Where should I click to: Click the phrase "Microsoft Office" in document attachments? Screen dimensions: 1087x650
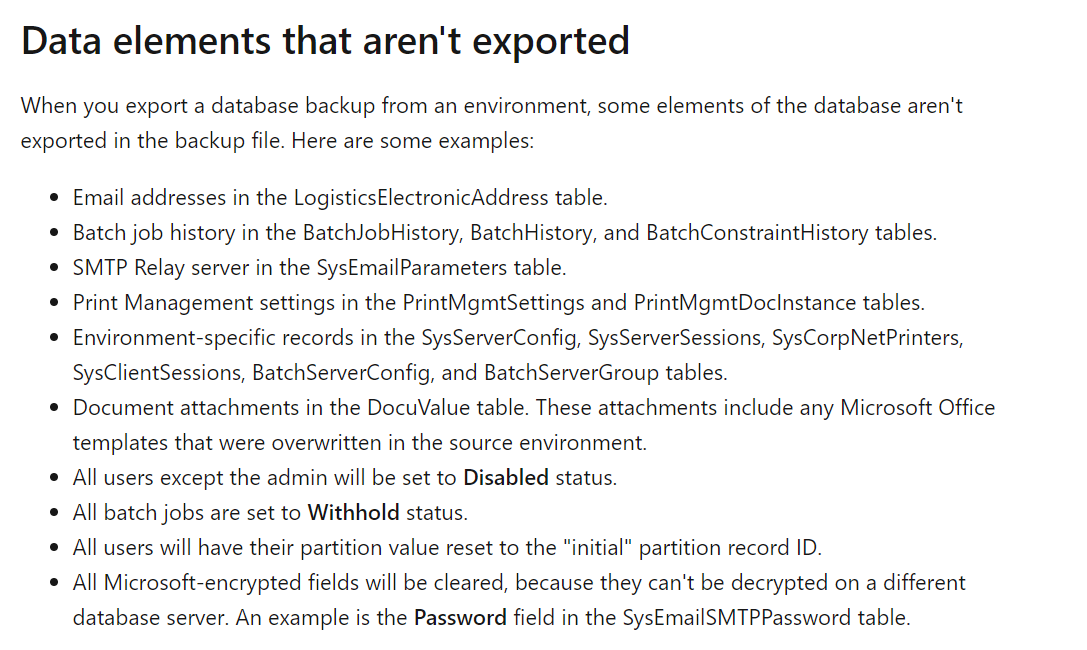pyautogui.click(x=917, y=407)
